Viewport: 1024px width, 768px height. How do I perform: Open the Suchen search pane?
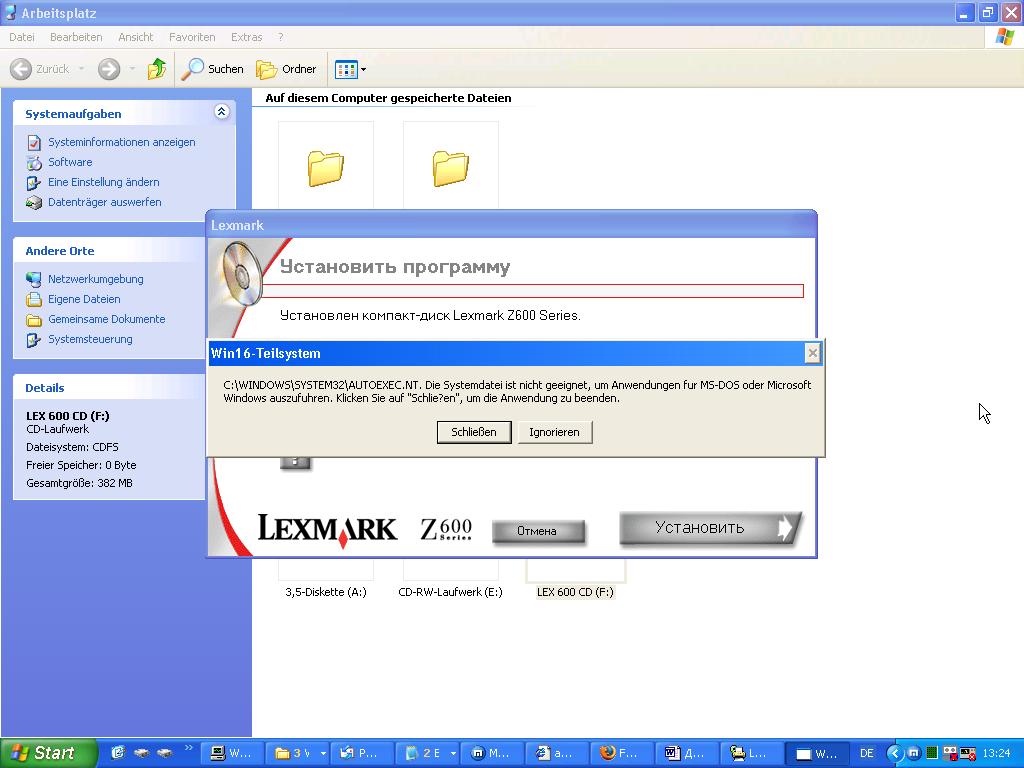point(212,69)
